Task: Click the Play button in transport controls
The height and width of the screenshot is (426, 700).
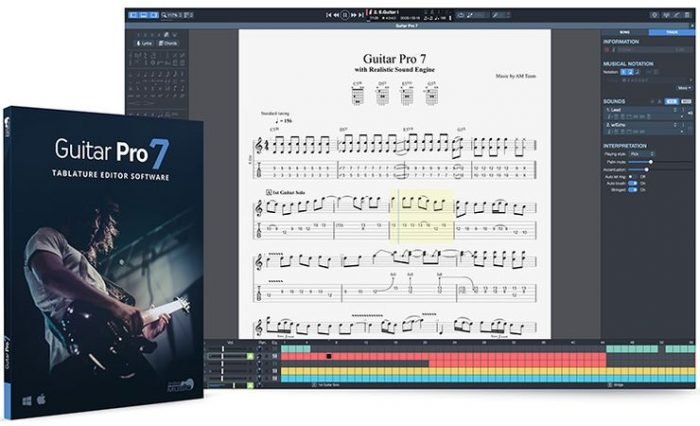Action: point(344,16)
